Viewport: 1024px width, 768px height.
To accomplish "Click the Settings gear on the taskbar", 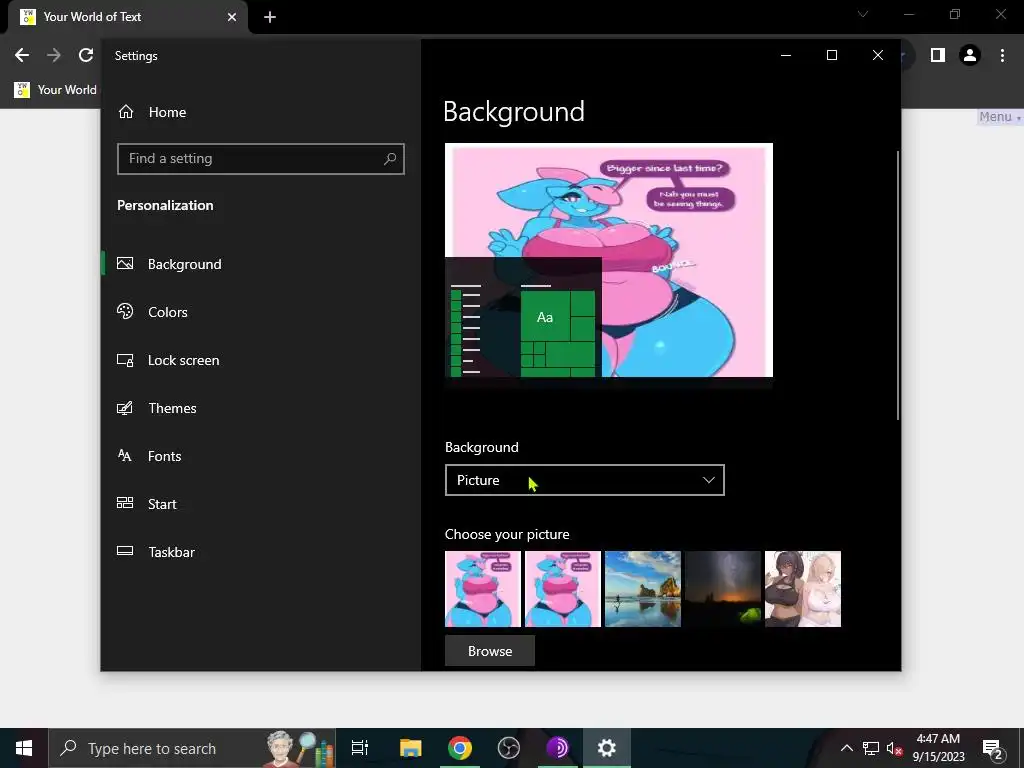I will (607, 748).
